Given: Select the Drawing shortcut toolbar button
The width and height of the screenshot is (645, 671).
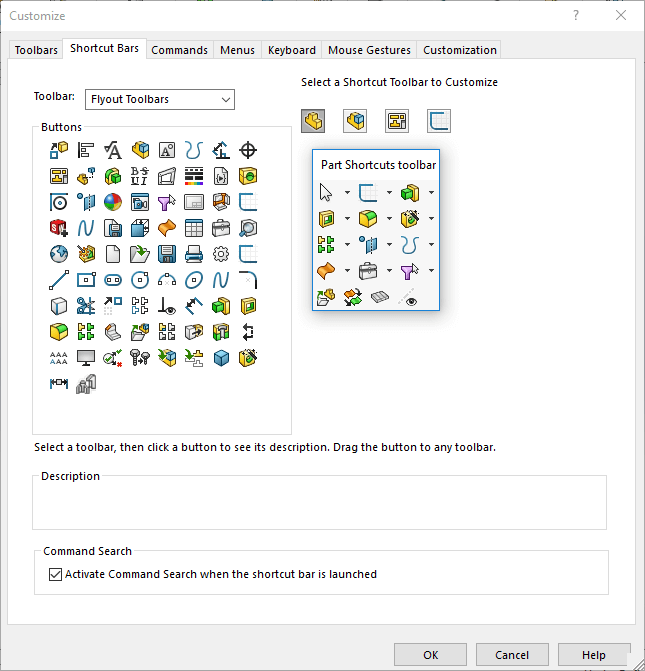Looking at the screenshot, I should (397, 121).
